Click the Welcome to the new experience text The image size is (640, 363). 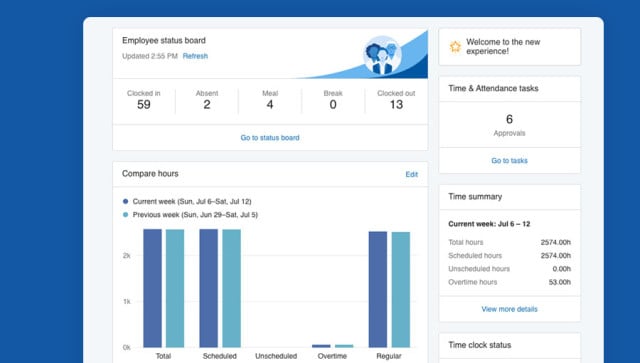(503, 47)
